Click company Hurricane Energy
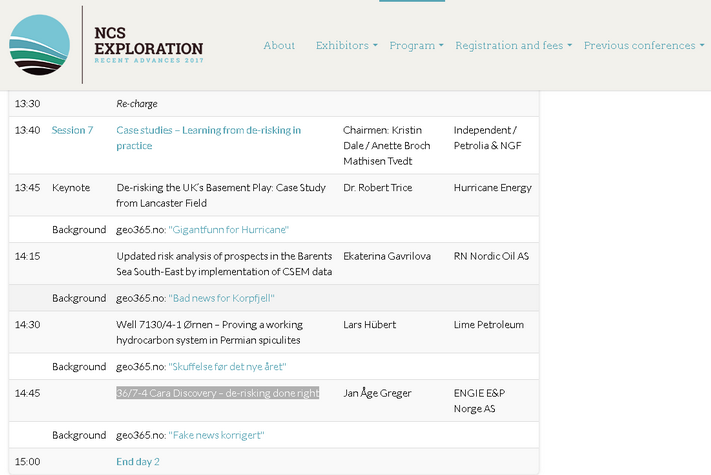Screen dimensions: 711x475 tap(492, 188)
